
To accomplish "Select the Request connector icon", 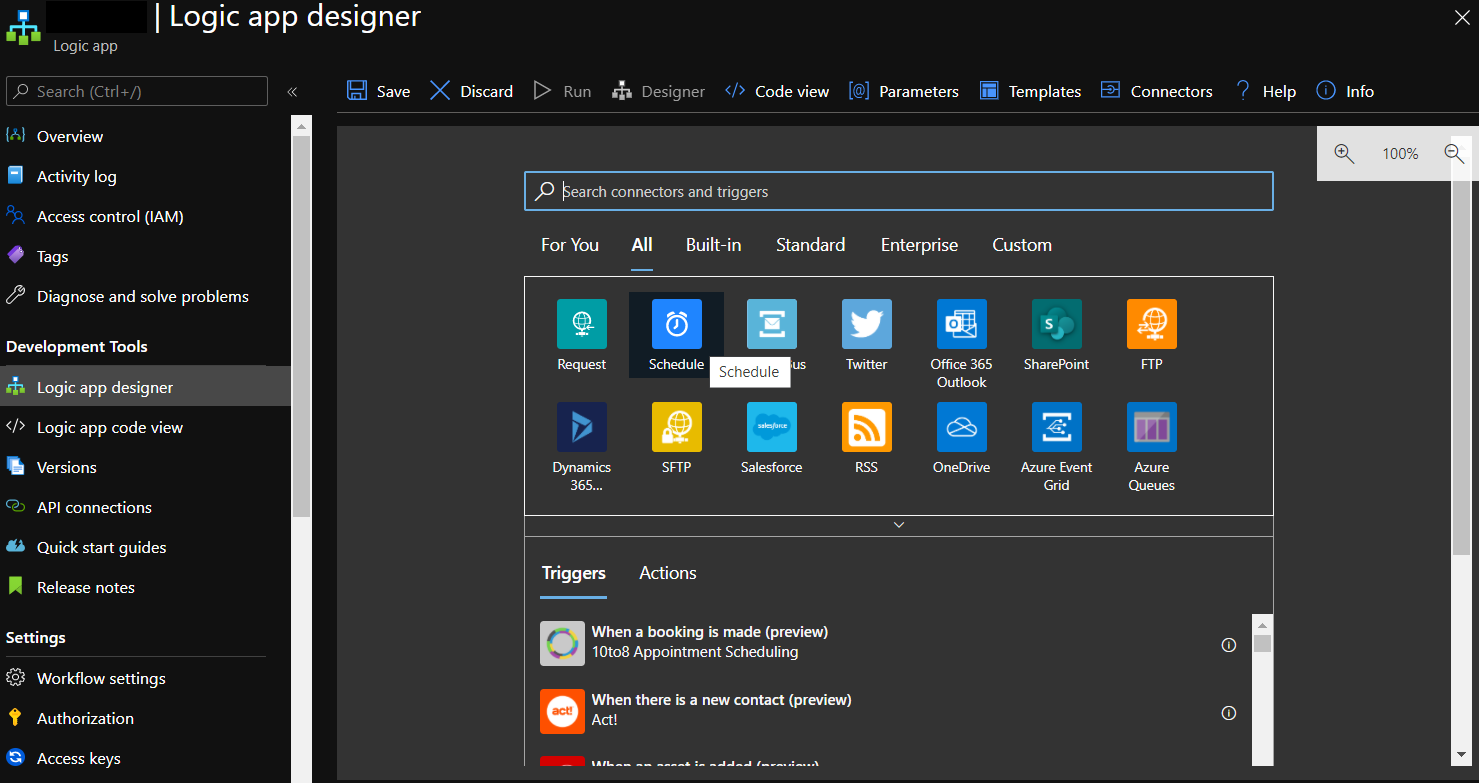I will tap(582, 324).
